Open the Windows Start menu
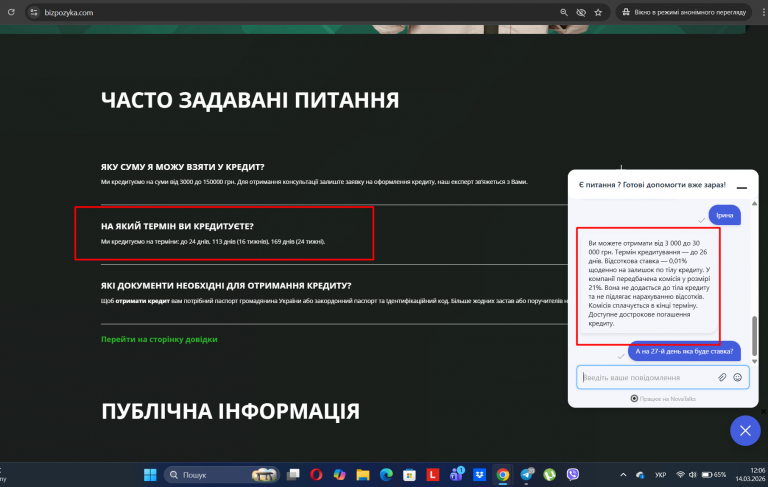The image size is (768, 487). (150, 475)
